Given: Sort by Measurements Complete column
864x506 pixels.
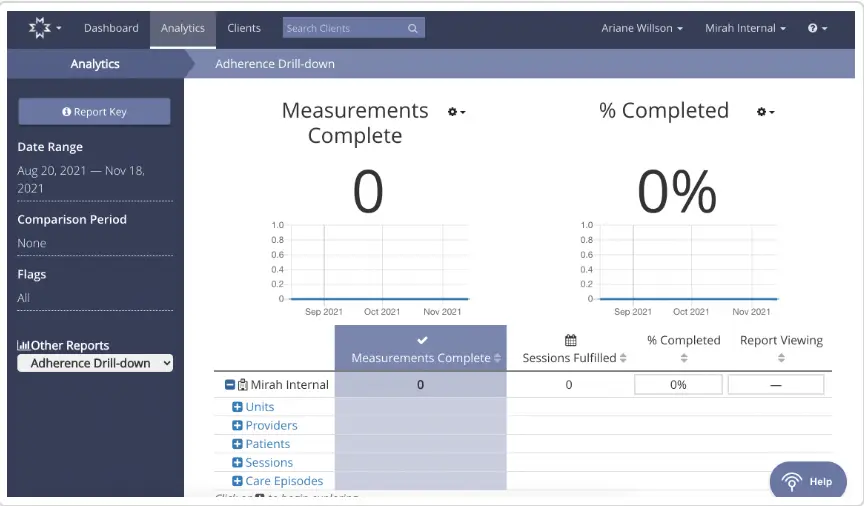Looking at the screenshot, I should coord(425,358).
